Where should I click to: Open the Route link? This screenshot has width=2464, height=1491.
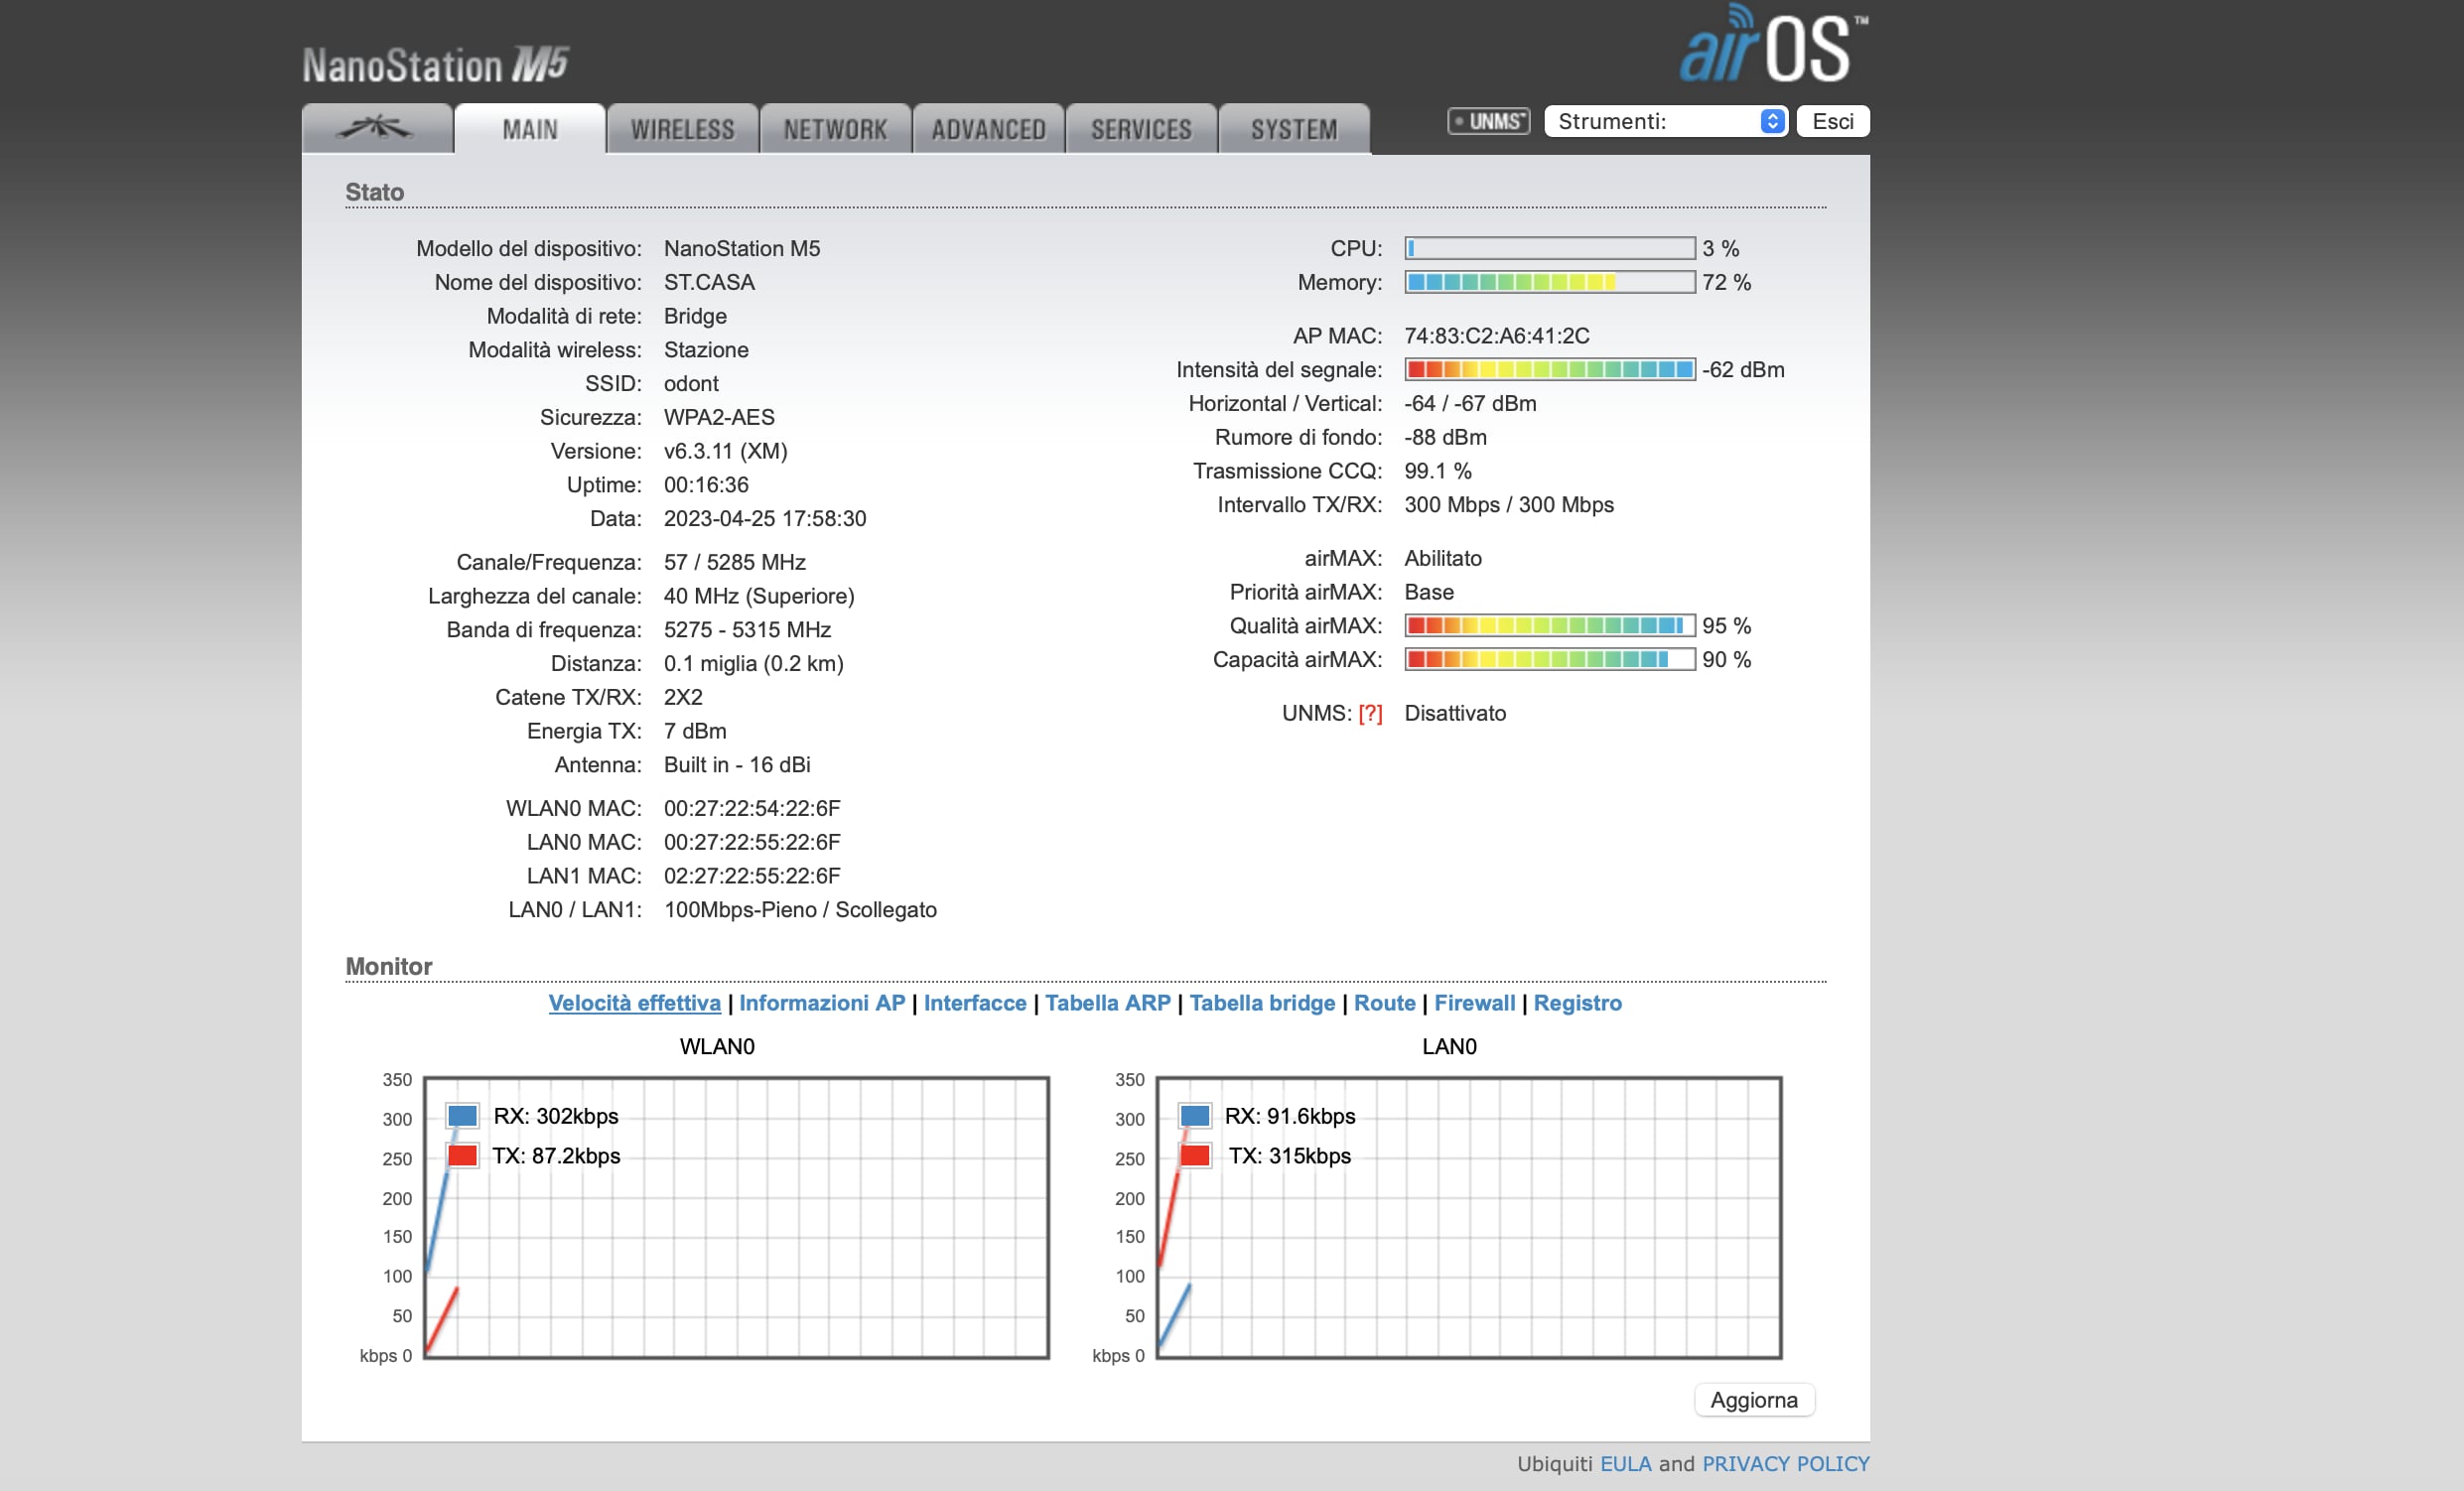click(1385, 1002)
